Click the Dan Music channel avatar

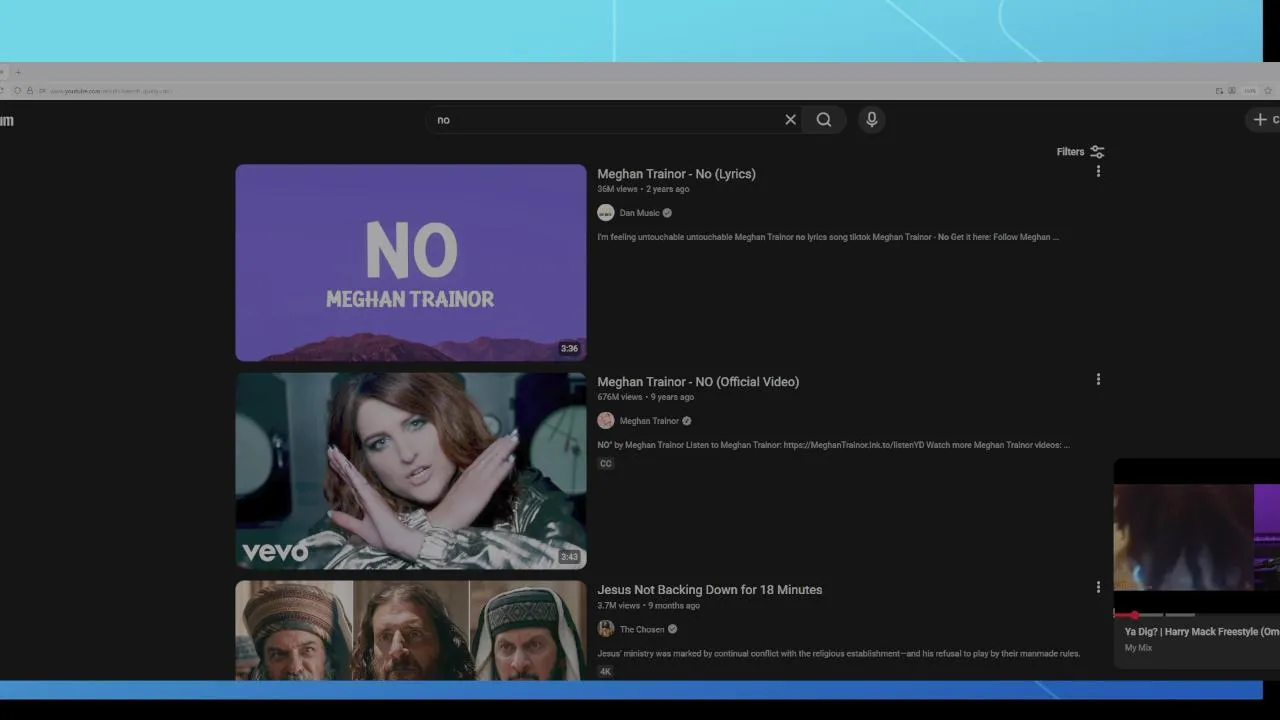tap(606, 213)
